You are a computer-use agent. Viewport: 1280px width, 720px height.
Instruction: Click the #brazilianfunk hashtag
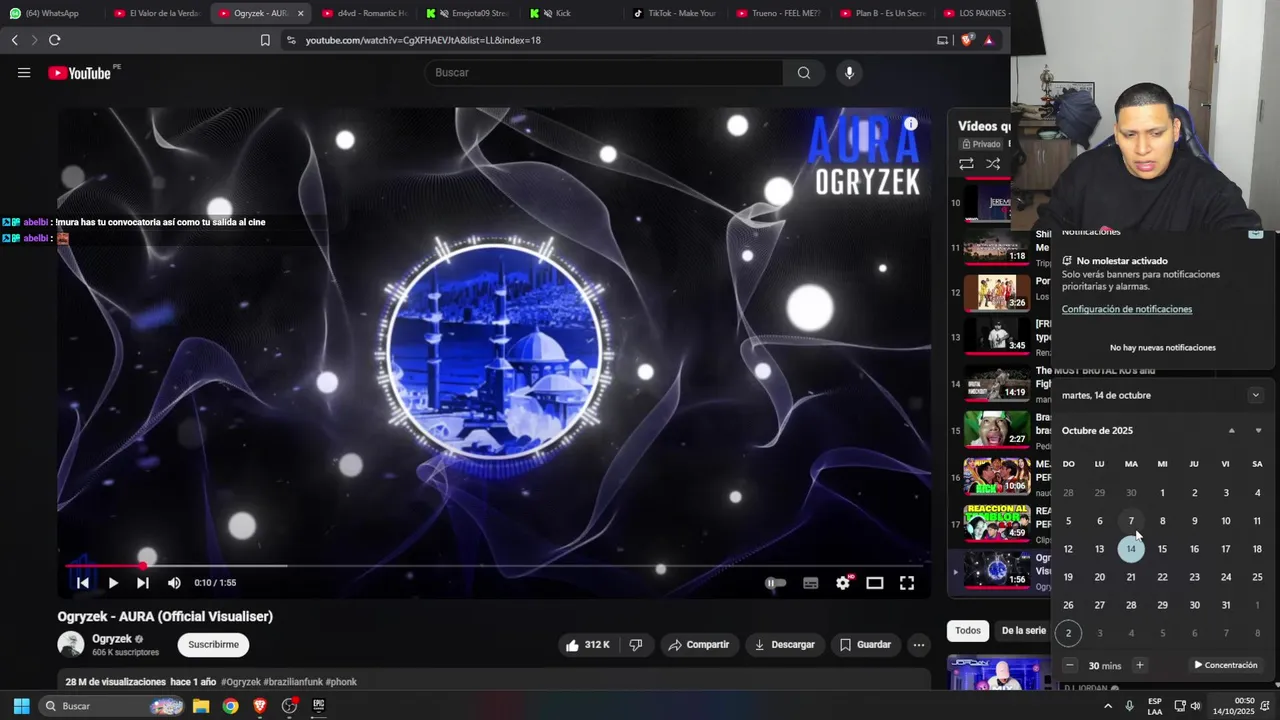pyautogui.click(x=293, y=682)
